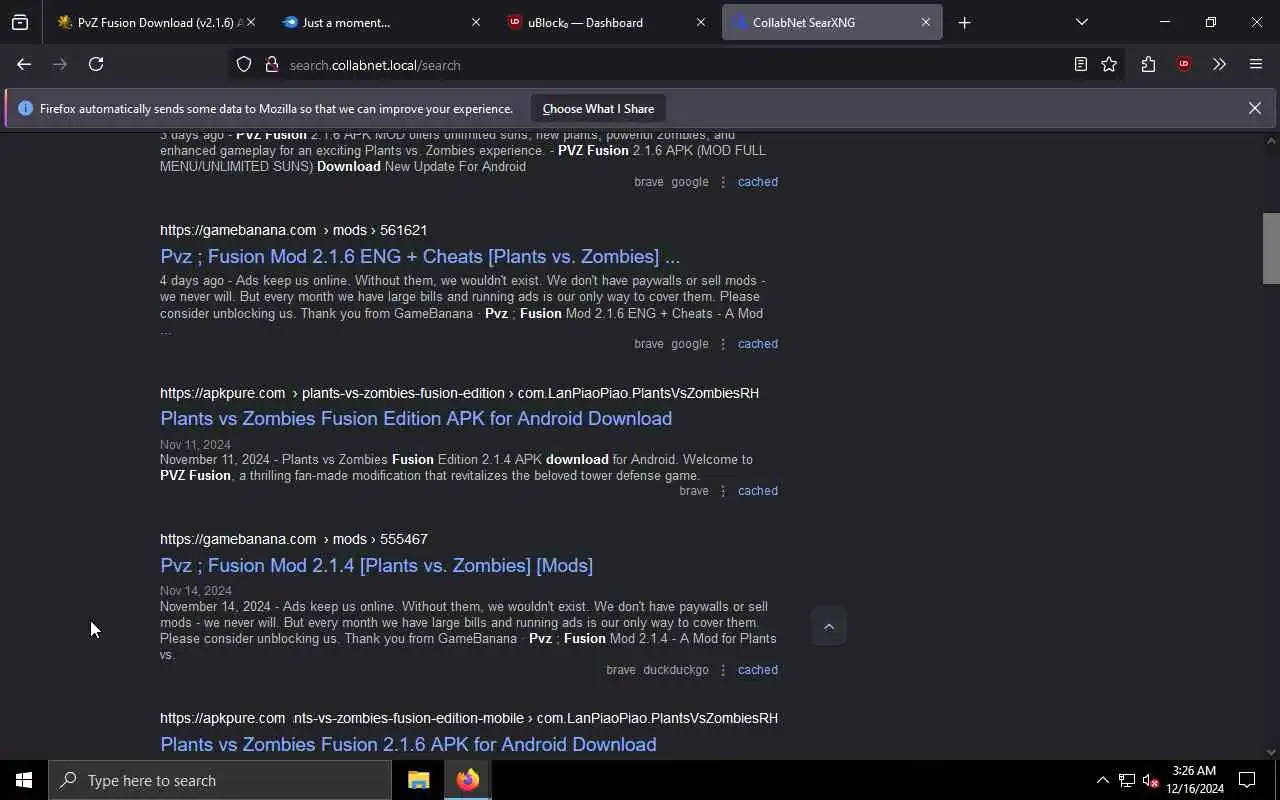Image resolution: width=1280 pixels, height=800 pixels.
Task: Open Windows notification center
Action: point(1247,780)
